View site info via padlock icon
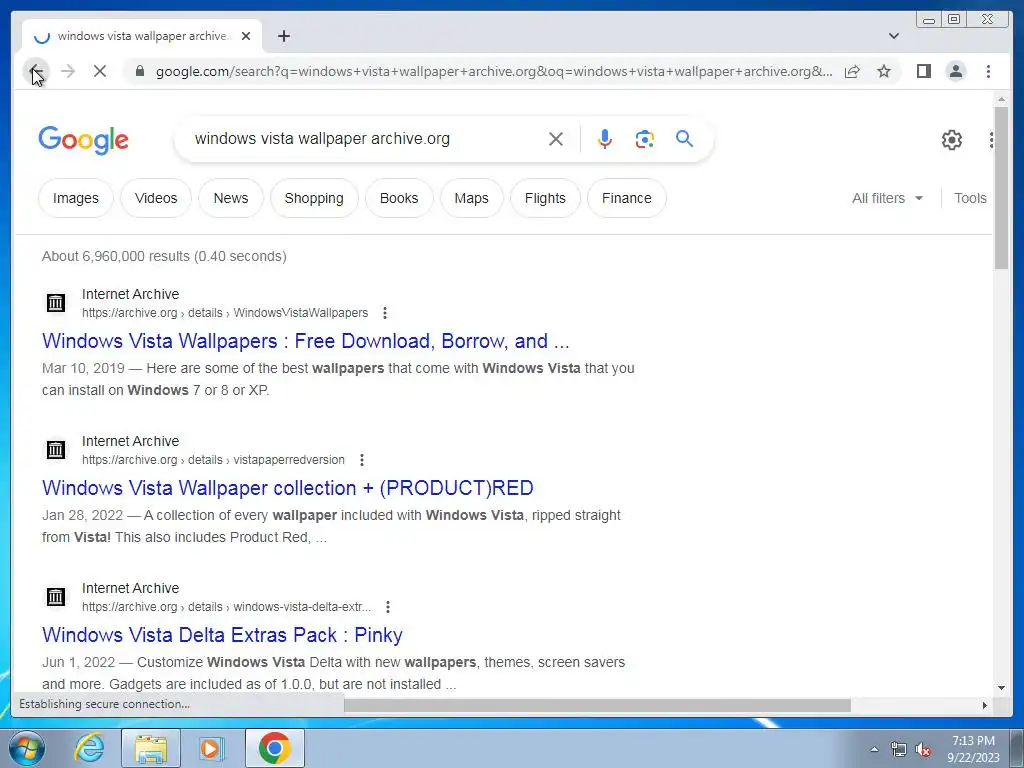The height and width of the screenshot is (768, 1024). (x=140, y=71)
